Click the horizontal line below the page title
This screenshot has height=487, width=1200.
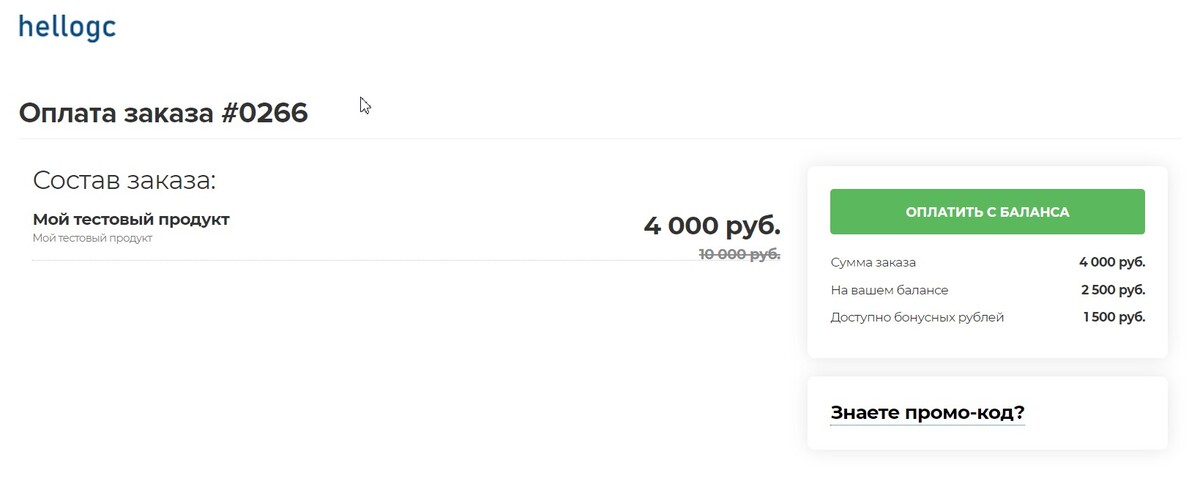600,139
